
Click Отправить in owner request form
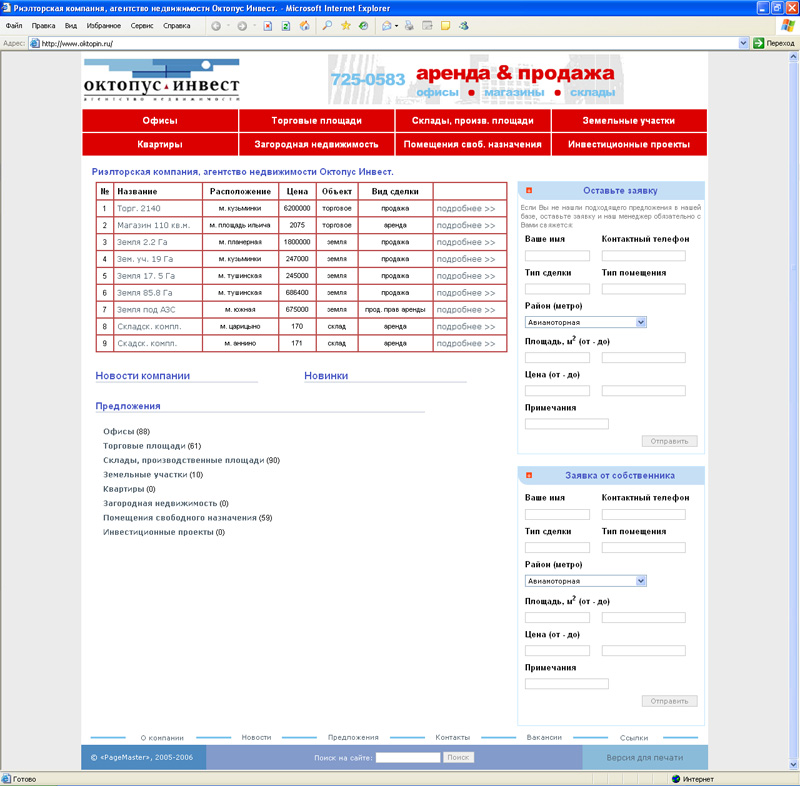[x=669, y=701]
